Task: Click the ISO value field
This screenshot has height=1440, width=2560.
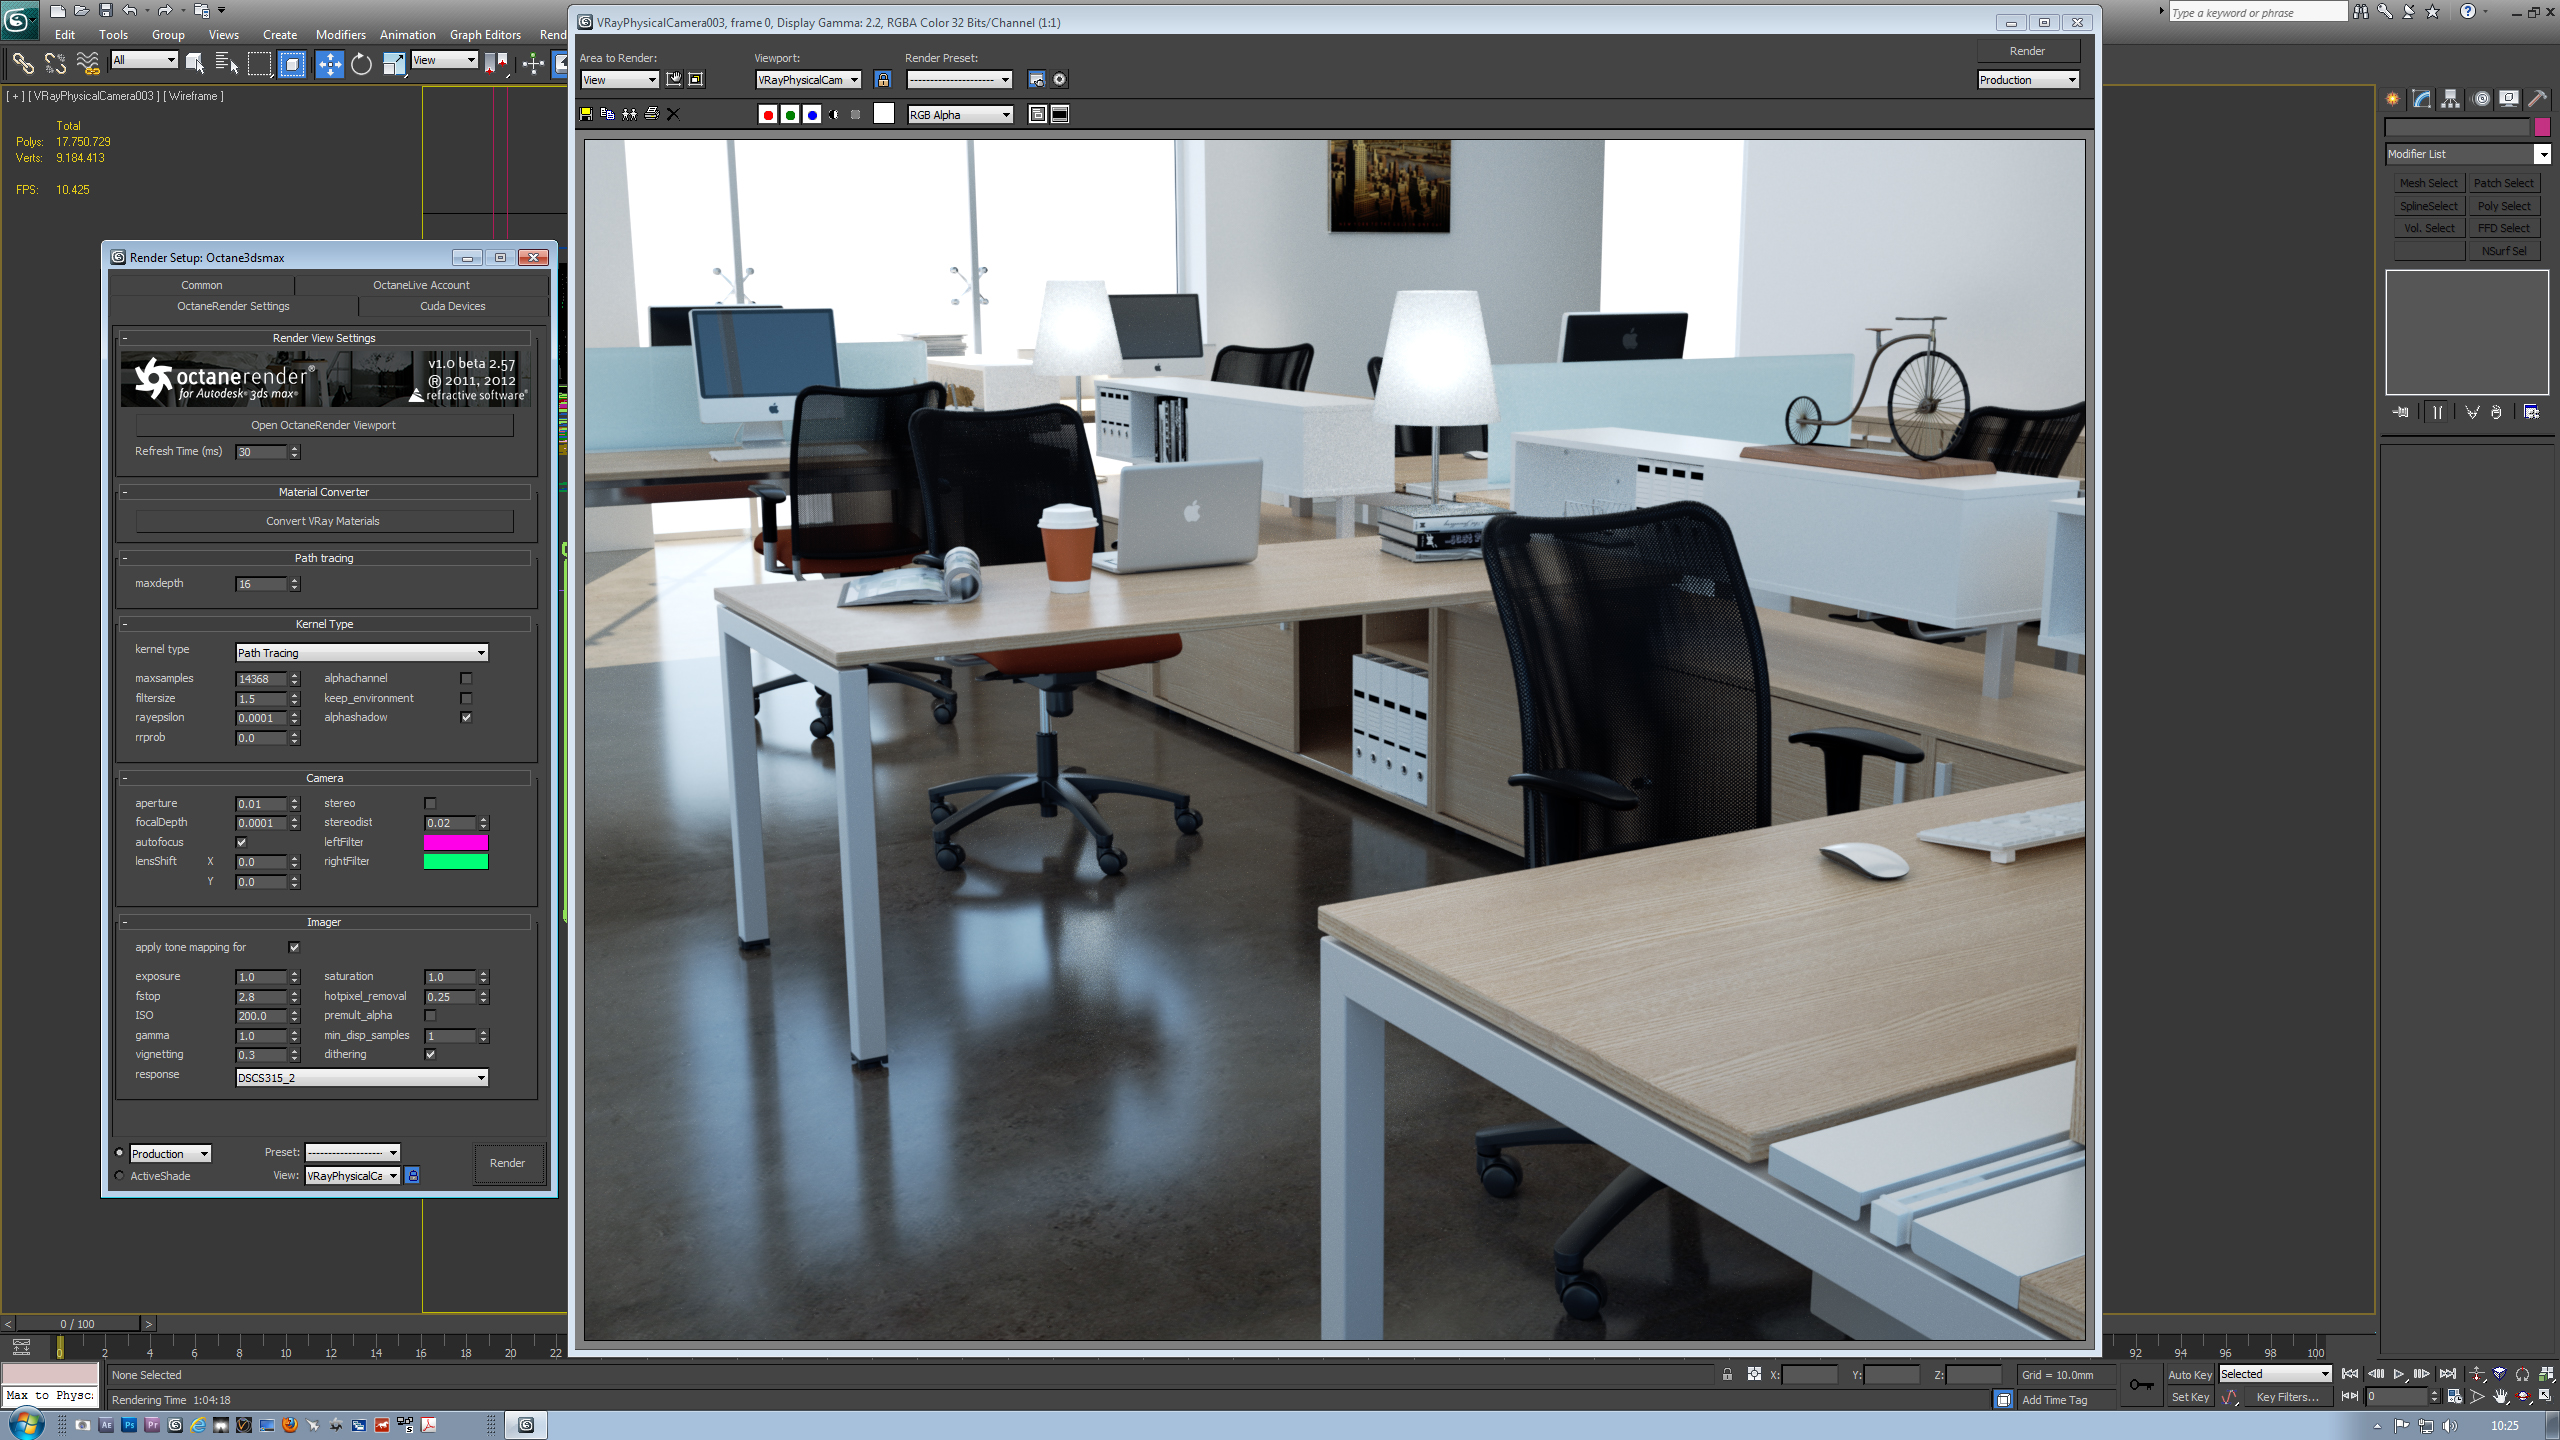Action: (x=262, y=1016)
